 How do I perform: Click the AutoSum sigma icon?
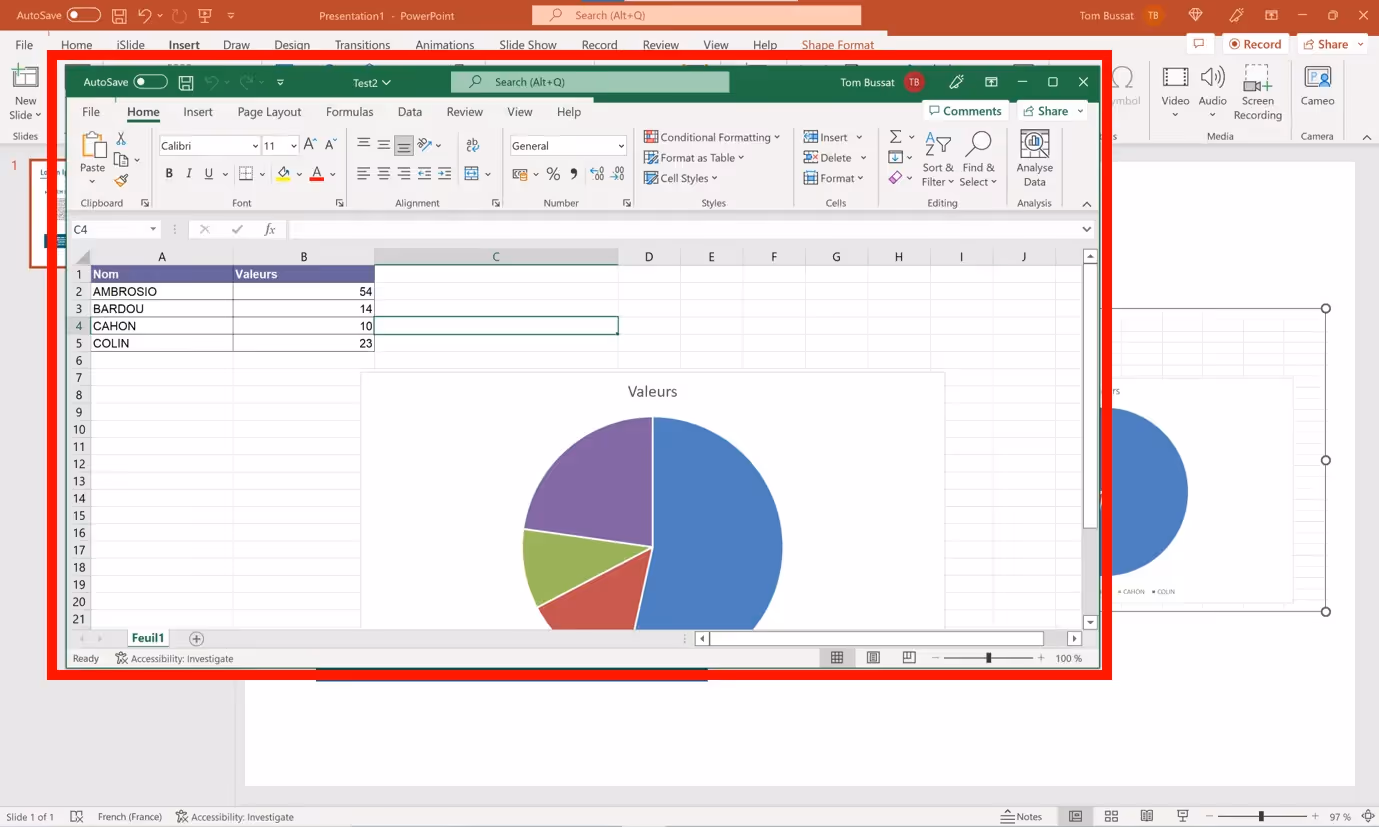(x=896, y=137)
